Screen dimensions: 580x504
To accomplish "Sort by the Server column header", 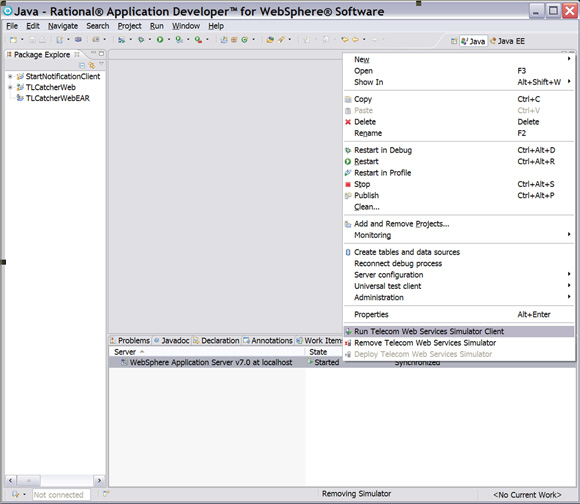I will pos(206,352).
